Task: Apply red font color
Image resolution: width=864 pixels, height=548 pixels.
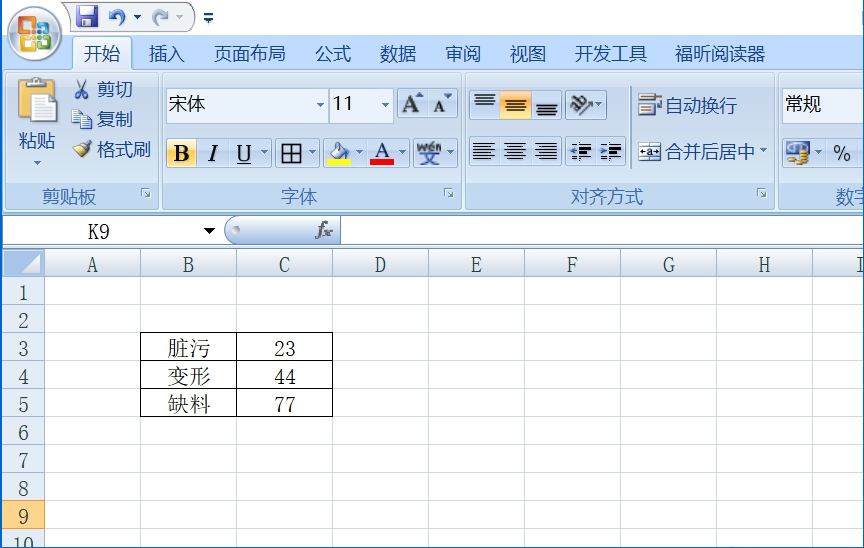Action: tap(382, 153)
